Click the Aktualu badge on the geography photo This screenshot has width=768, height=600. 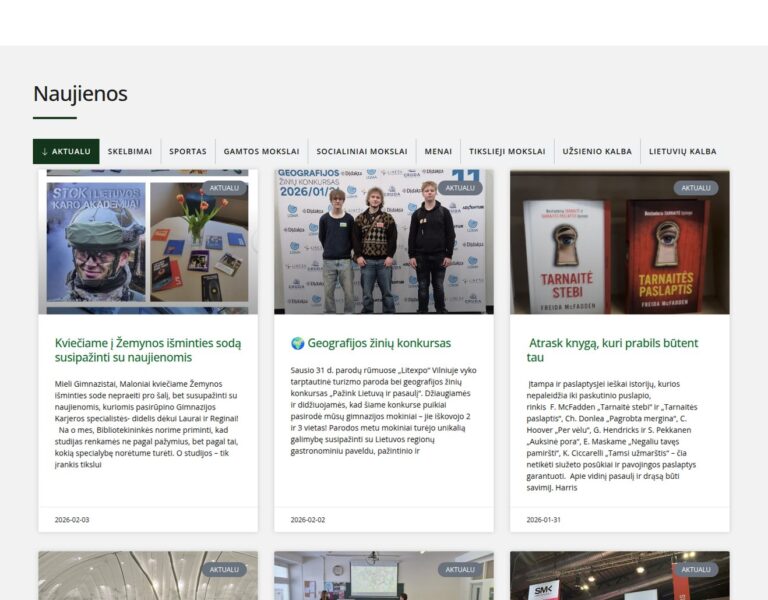tap(460, 188)
